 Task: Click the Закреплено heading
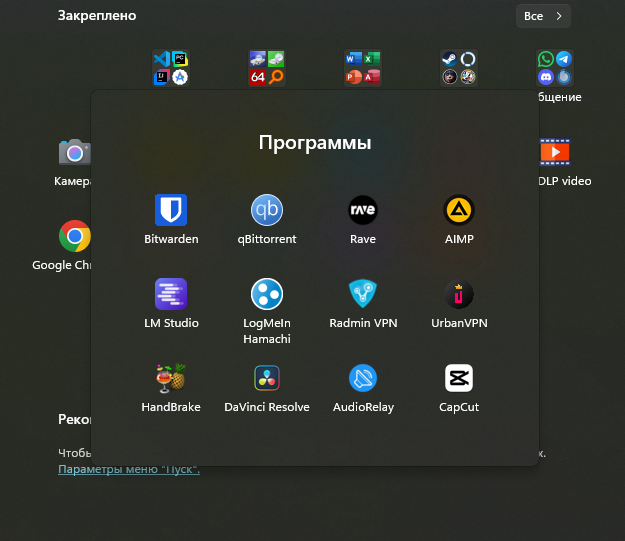click(97, 16)
